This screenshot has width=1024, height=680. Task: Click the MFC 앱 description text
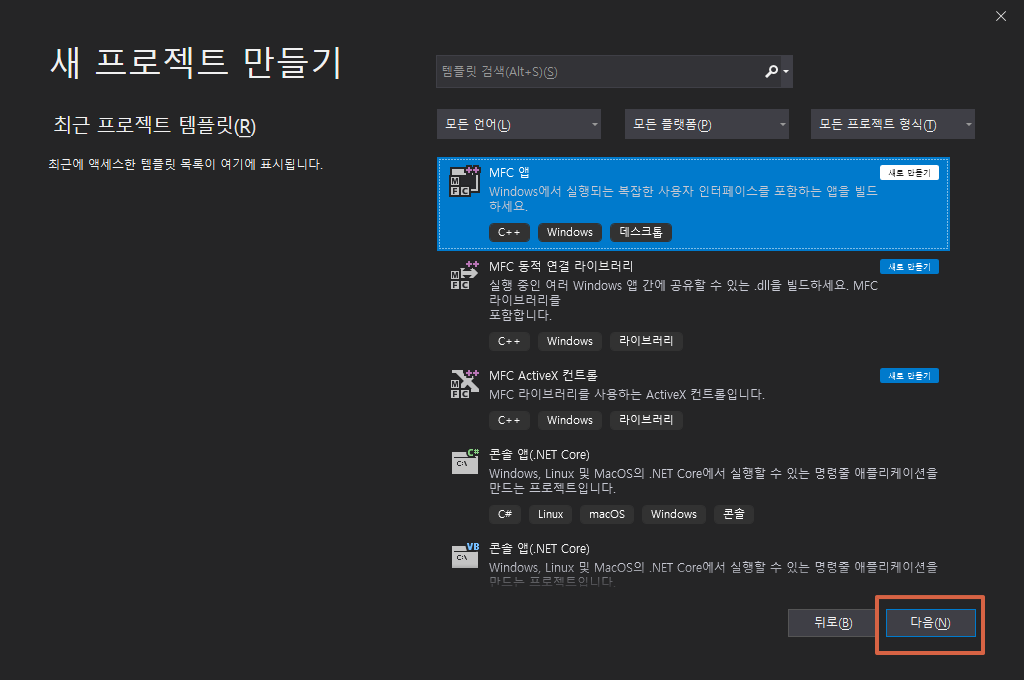pos(683,199)
